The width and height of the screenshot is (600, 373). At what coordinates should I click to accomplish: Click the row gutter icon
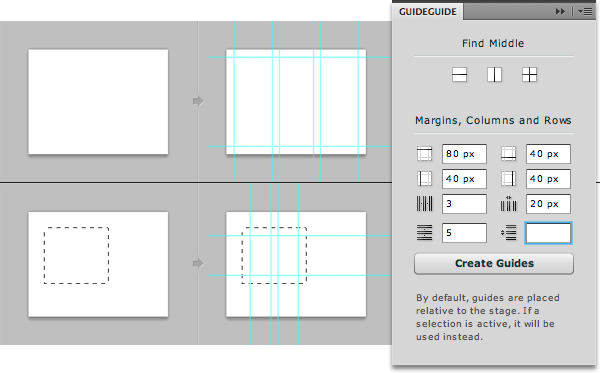click(509, 233)
